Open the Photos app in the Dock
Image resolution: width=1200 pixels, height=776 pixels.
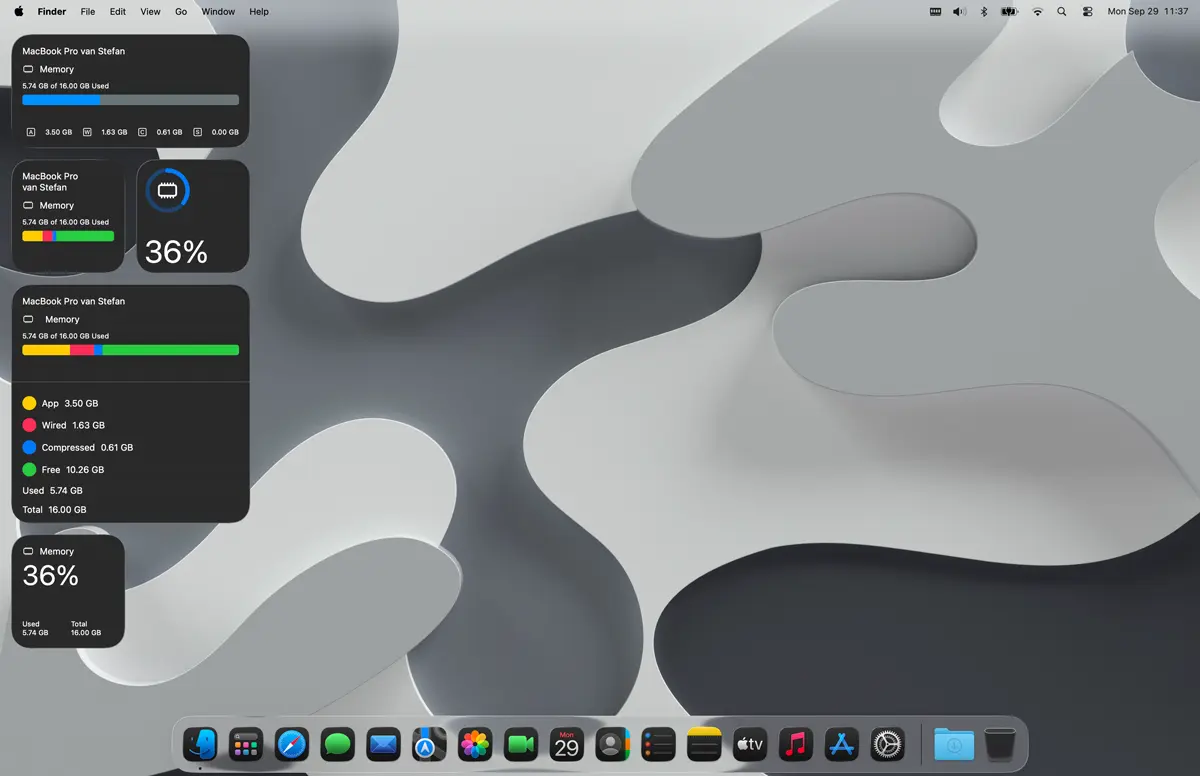point(475,744)
